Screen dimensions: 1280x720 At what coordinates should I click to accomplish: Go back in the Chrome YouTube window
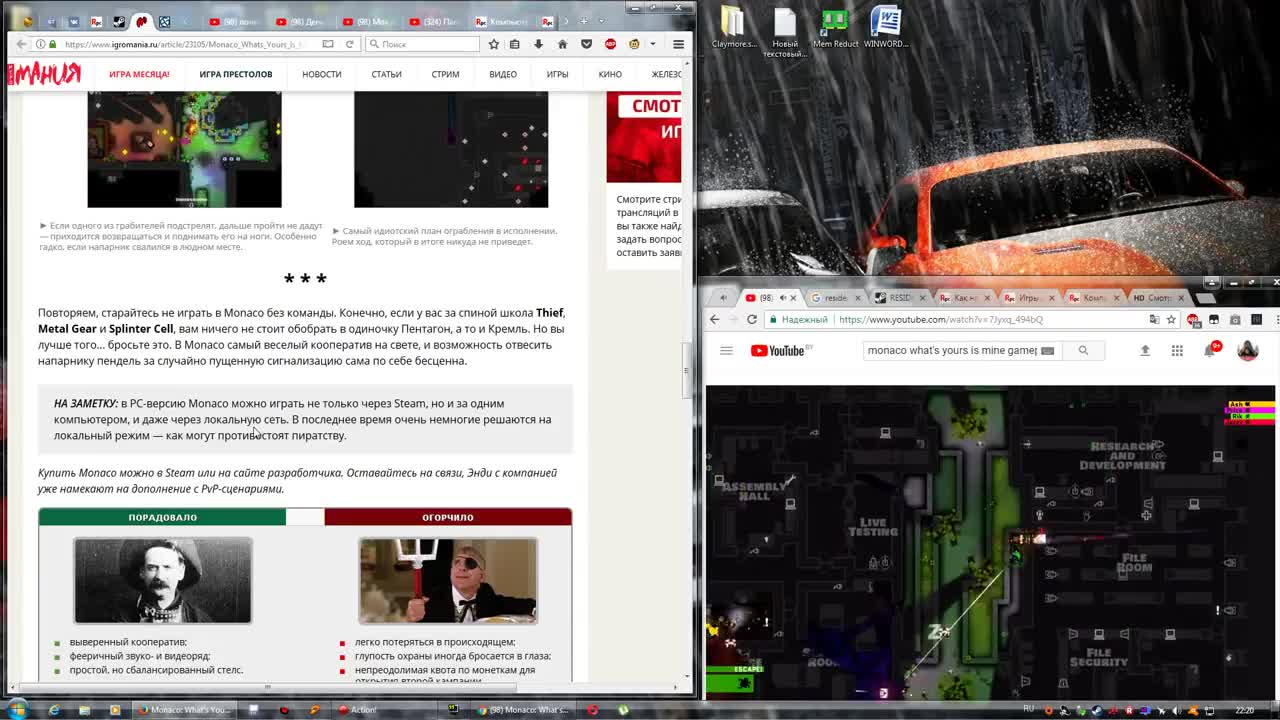(x=714, y=319)
